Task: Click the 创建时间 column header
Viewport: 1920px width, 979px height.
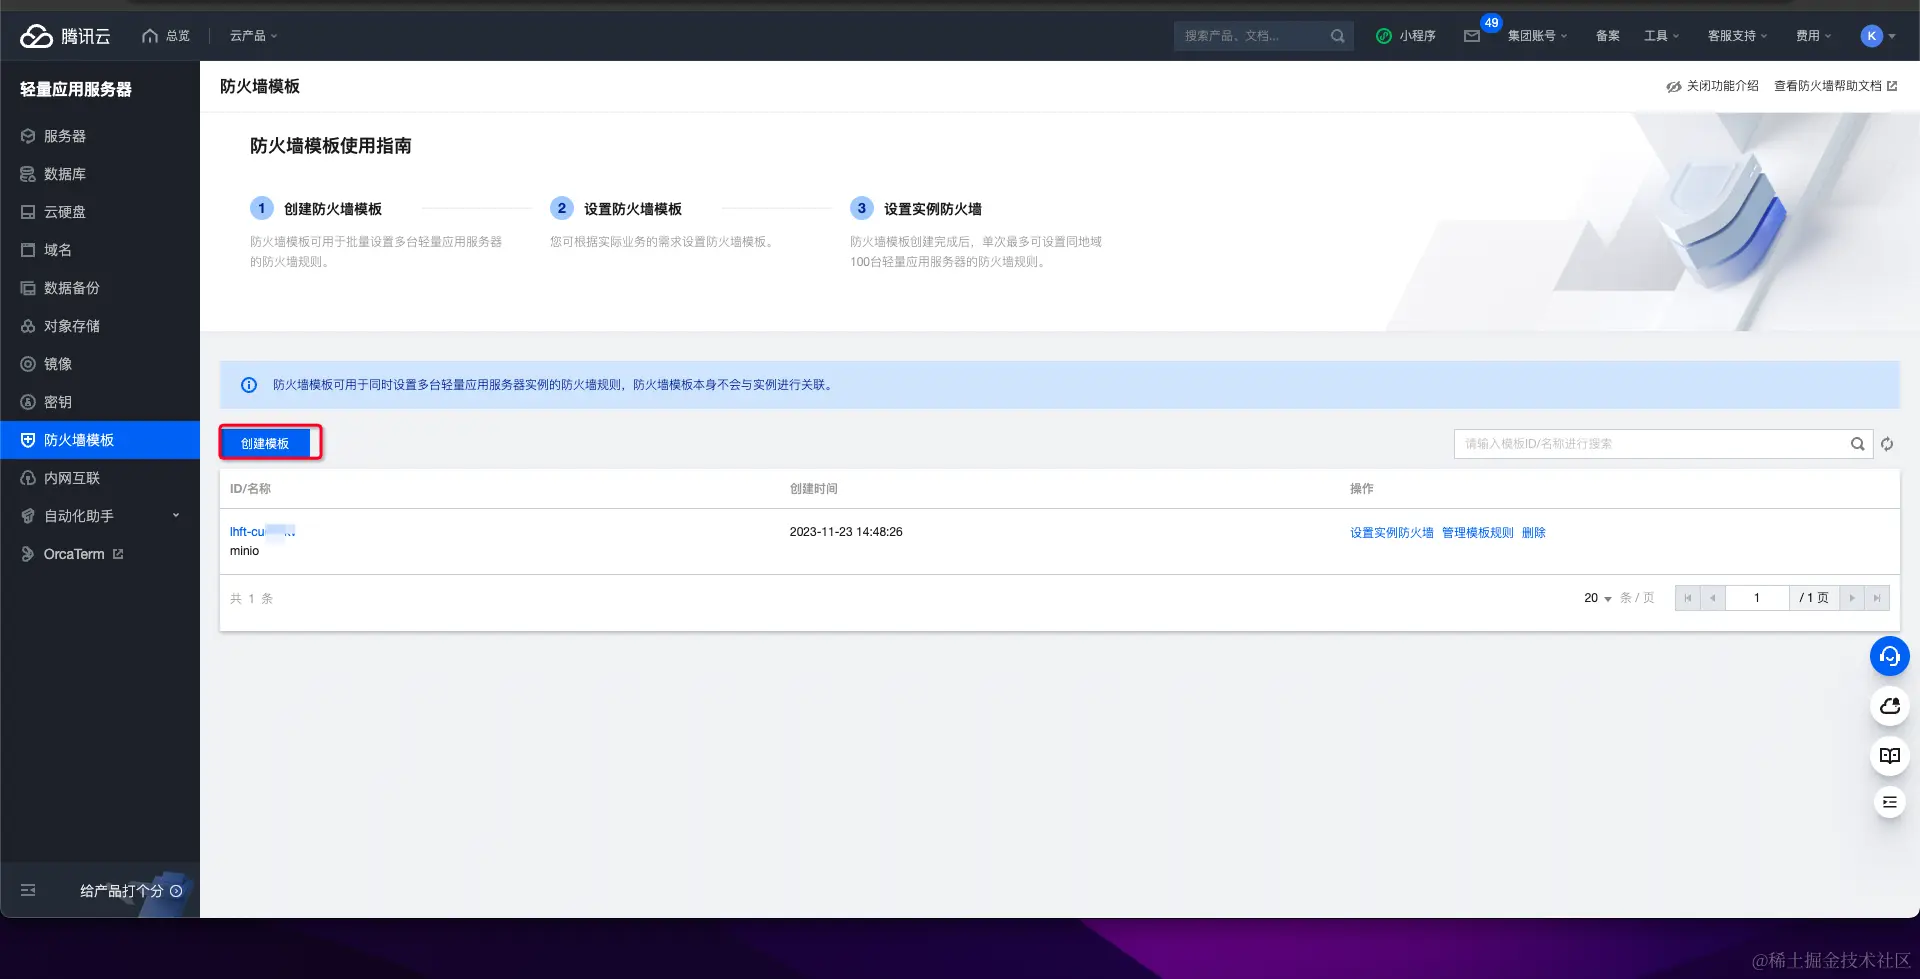Action: pyautogui.click(x=813, y=489)
